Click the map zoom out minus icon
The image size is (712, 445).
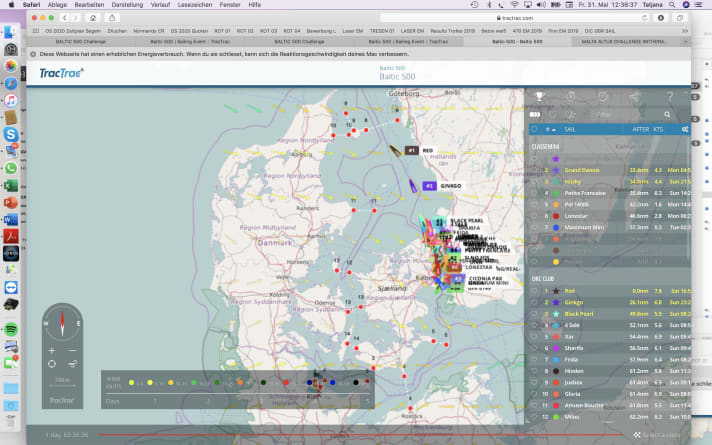pyautogui.click(x=73, y=351)
